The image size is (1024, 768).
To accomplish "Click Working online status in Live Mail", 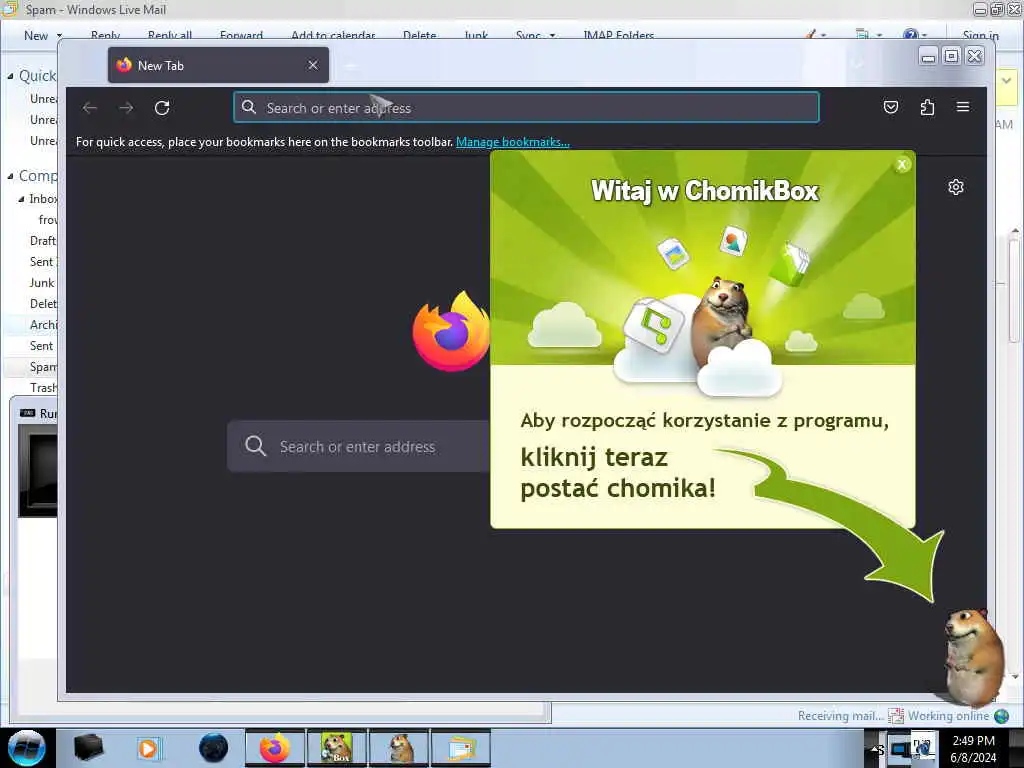I will (x=948, y=716).
